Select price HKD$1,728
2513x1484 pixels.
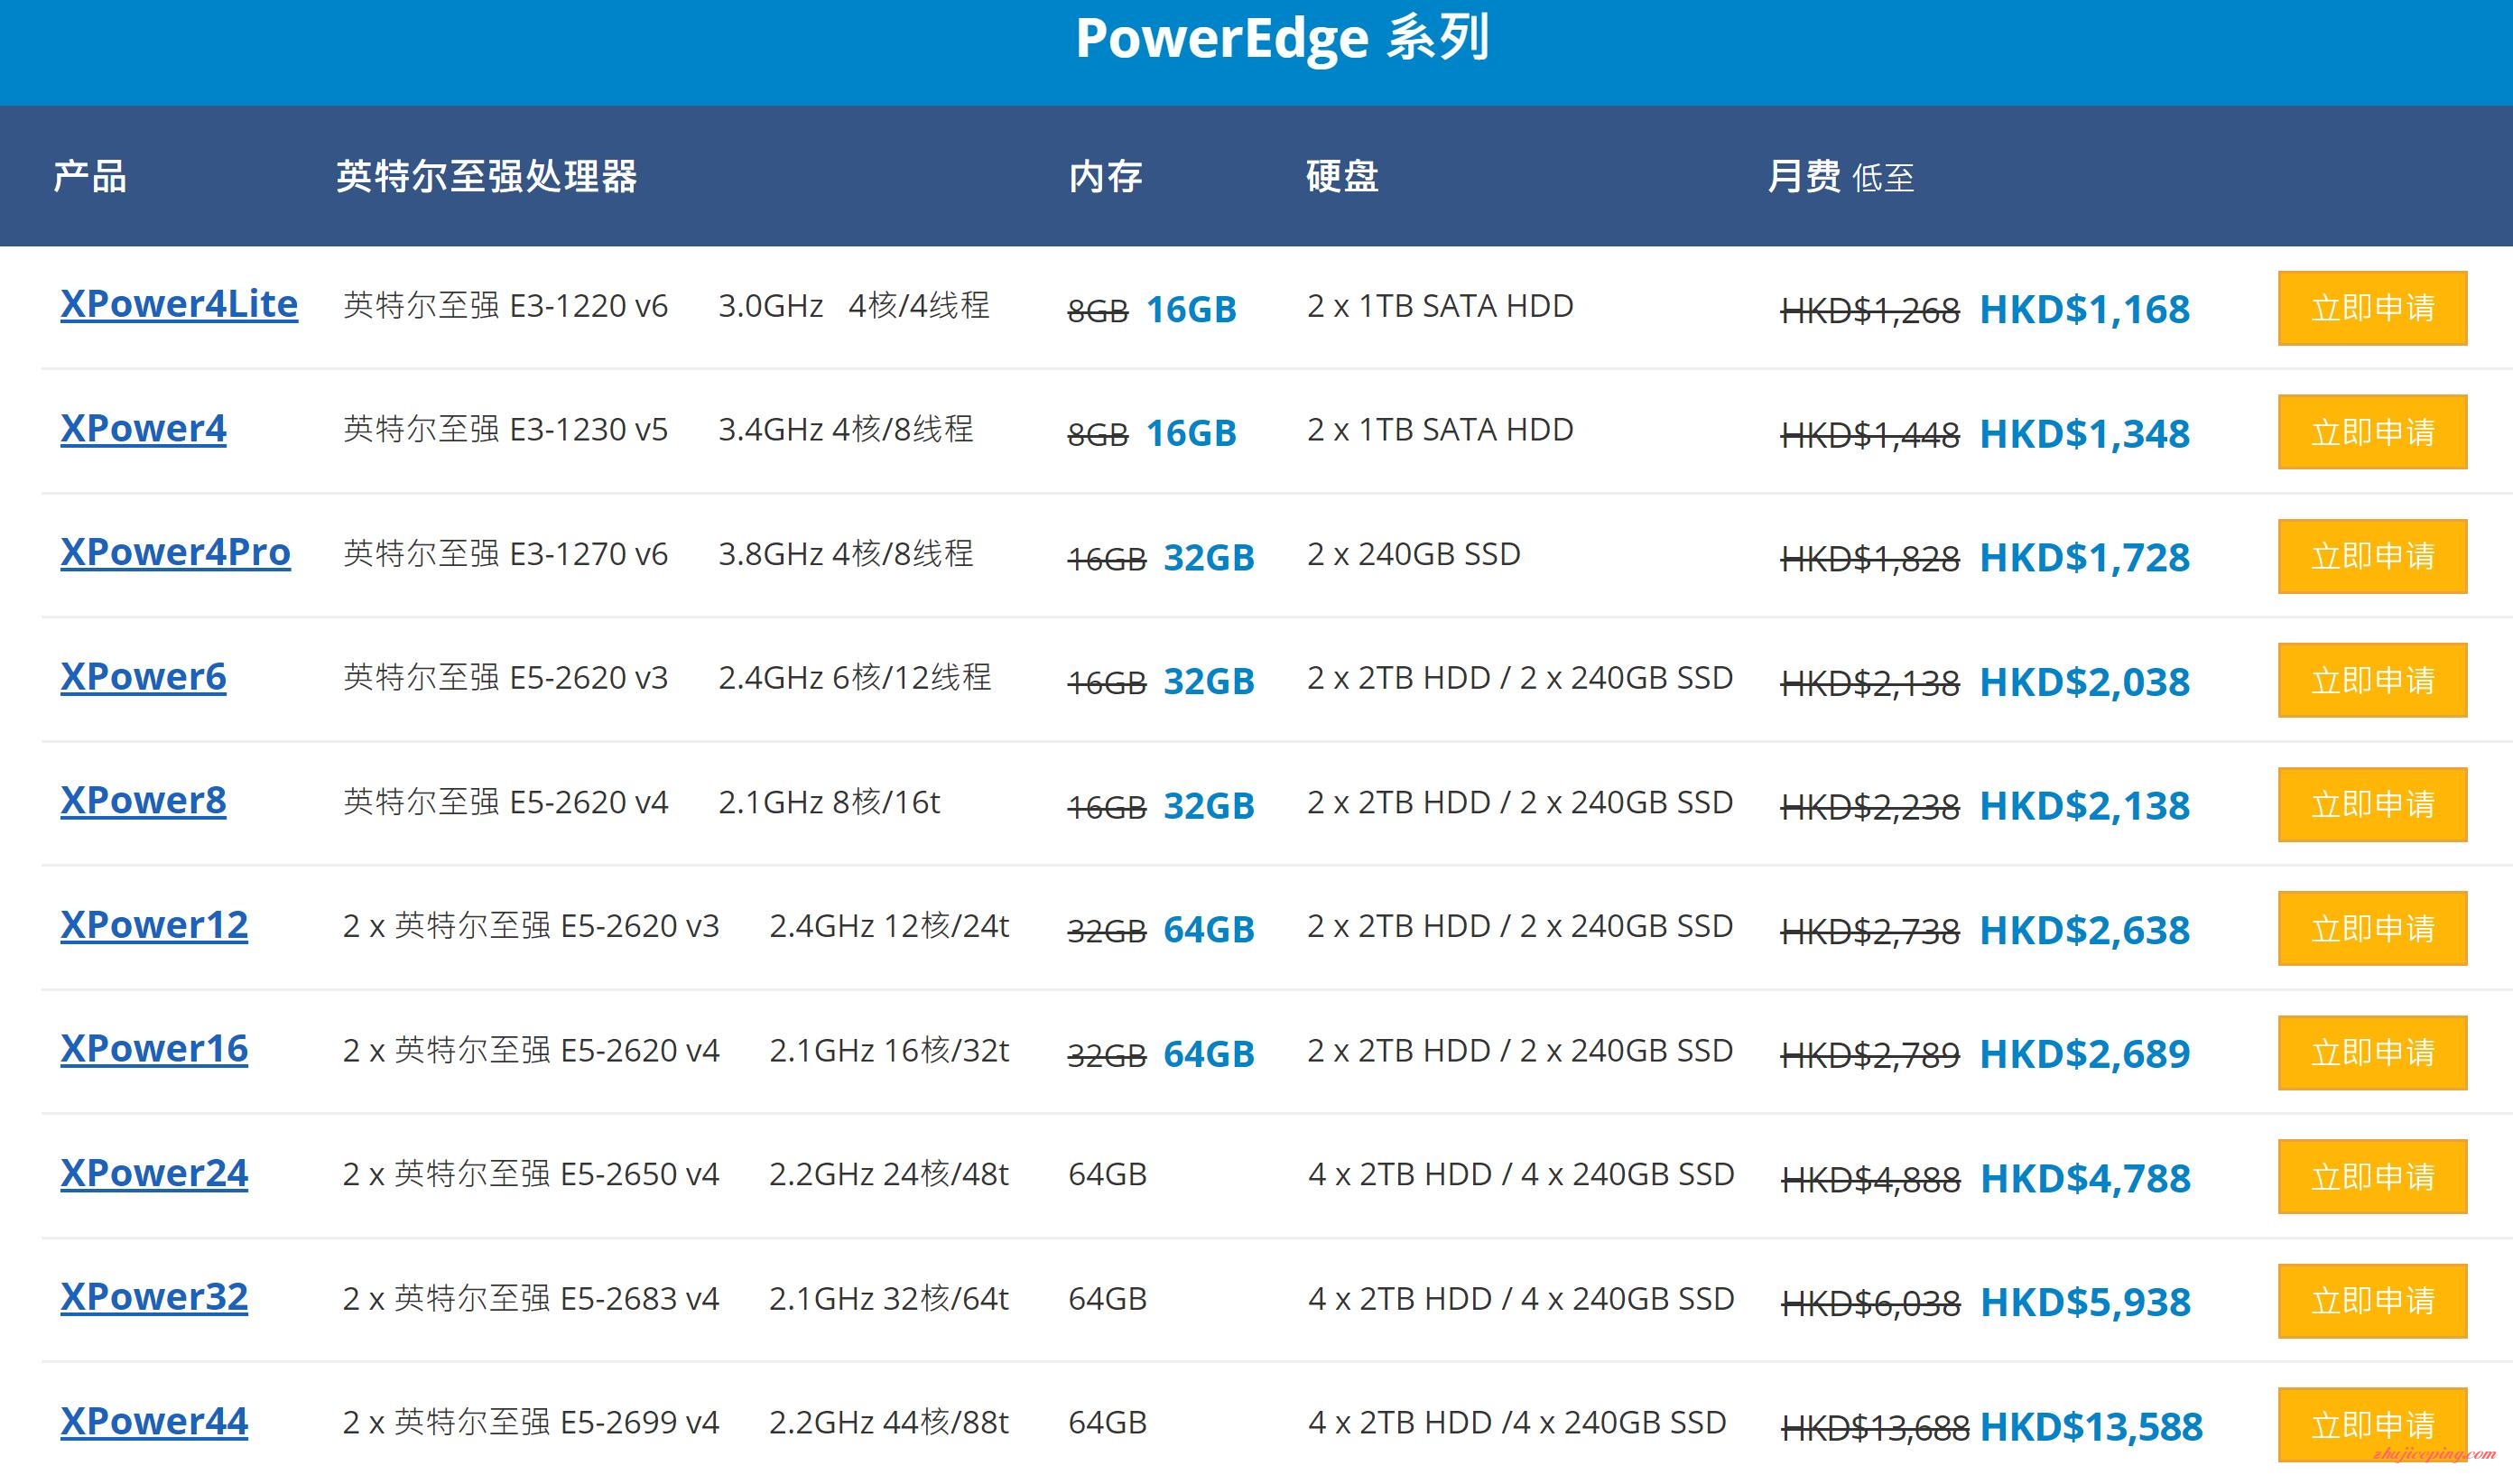2085,557
